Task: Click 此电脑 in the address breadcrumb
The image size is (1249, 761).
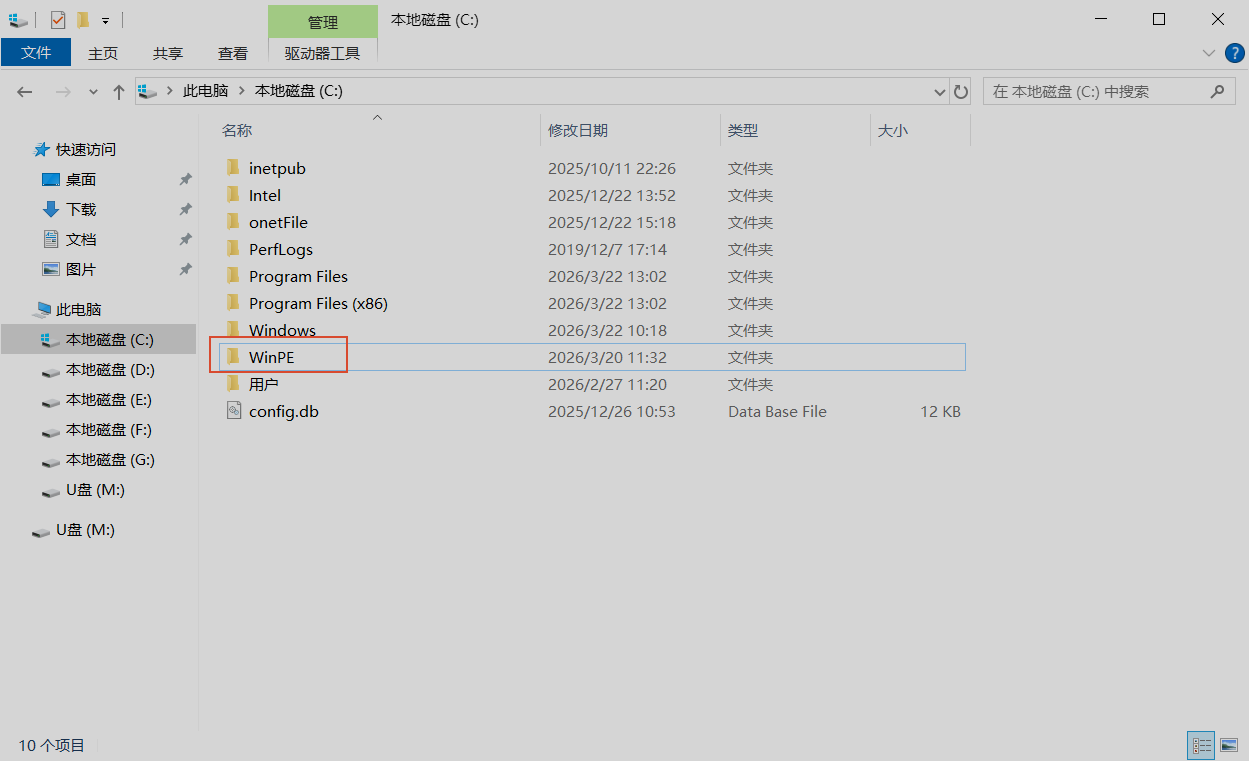Action: [x=205, y=91]
